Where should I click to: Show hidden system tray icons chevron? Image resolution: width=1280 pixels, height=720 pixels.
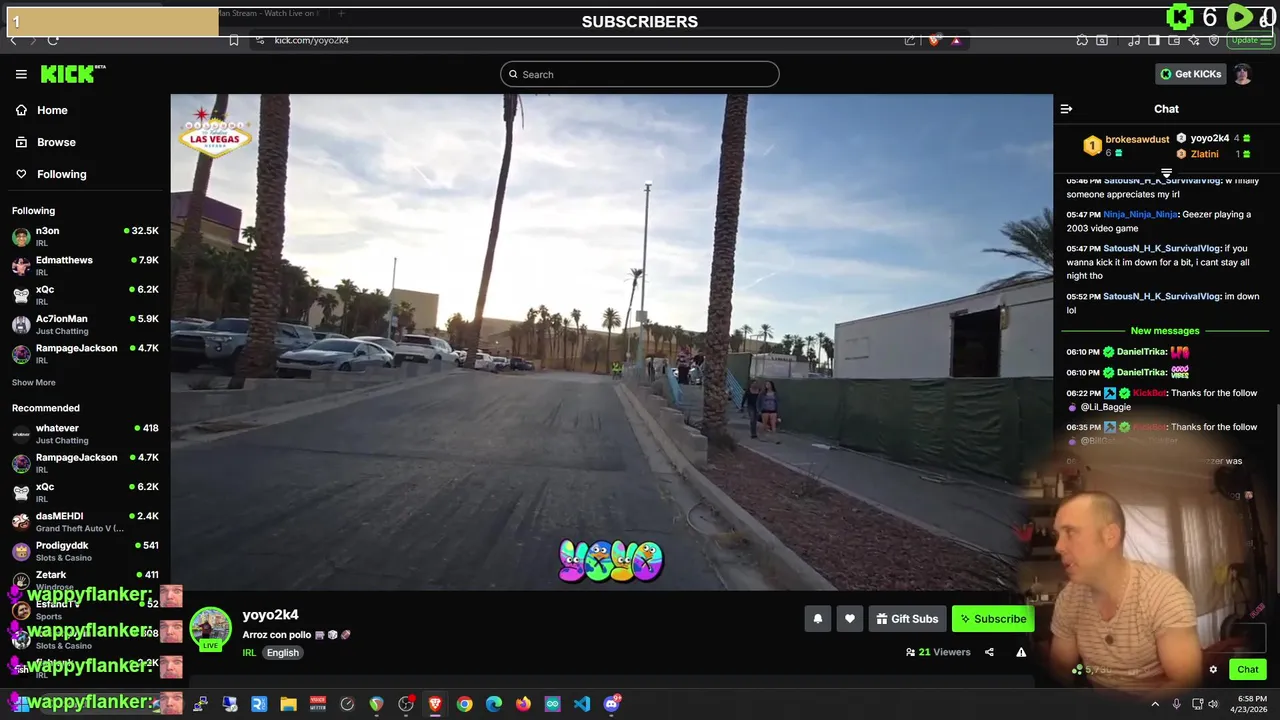tap(1155, 704)
